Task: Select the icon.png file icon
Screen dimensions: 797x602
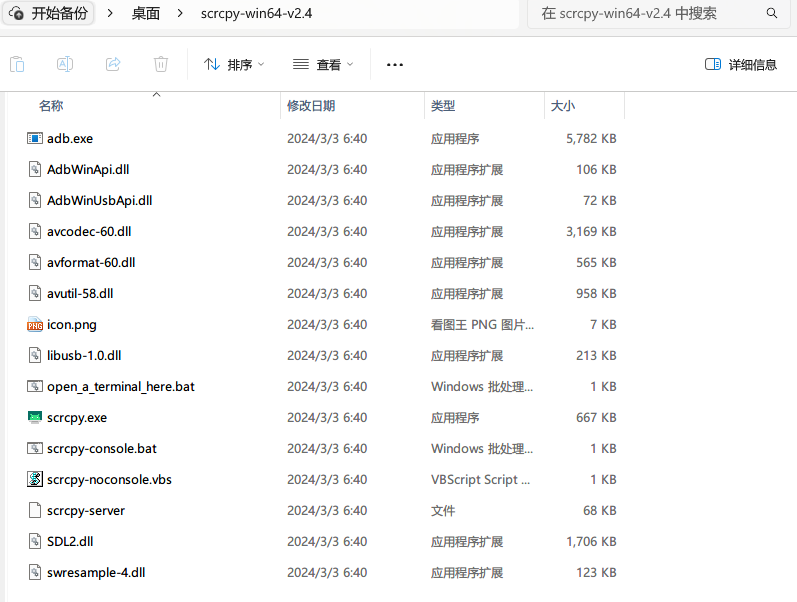Action: click(x=35, y=325)
